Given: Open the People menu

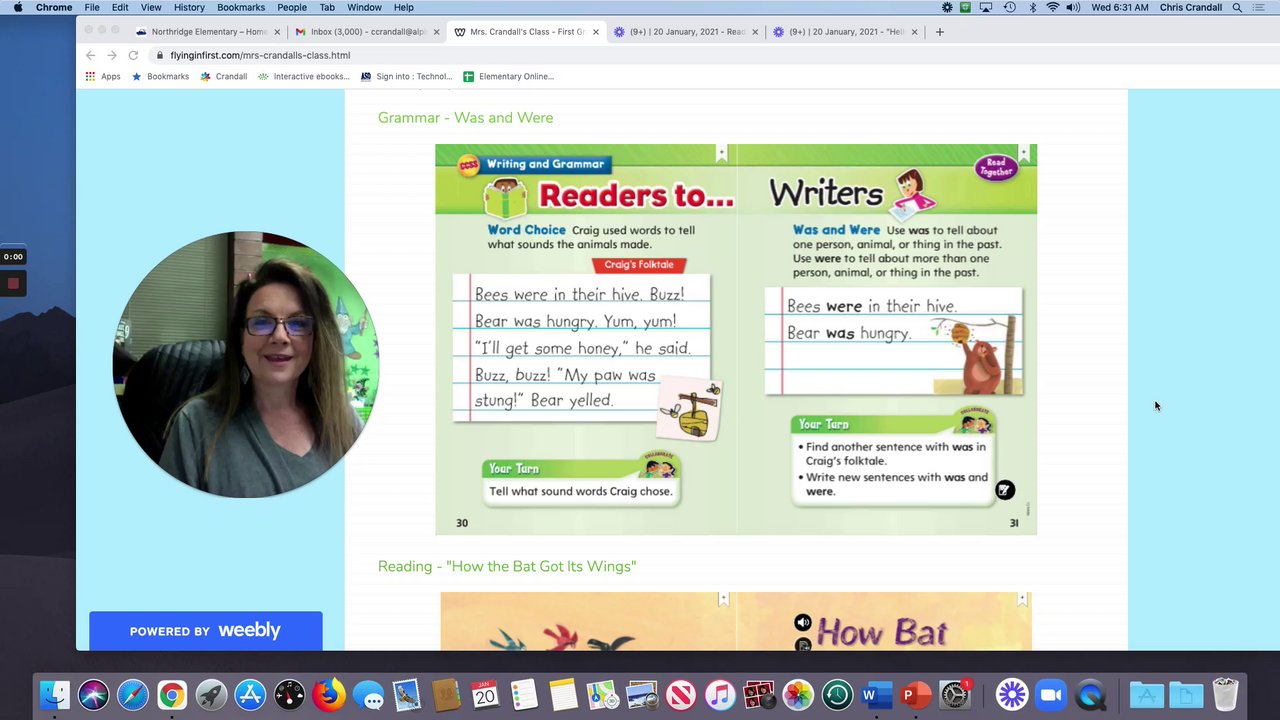Looking at the screenshot, I should tap(292, 7).
